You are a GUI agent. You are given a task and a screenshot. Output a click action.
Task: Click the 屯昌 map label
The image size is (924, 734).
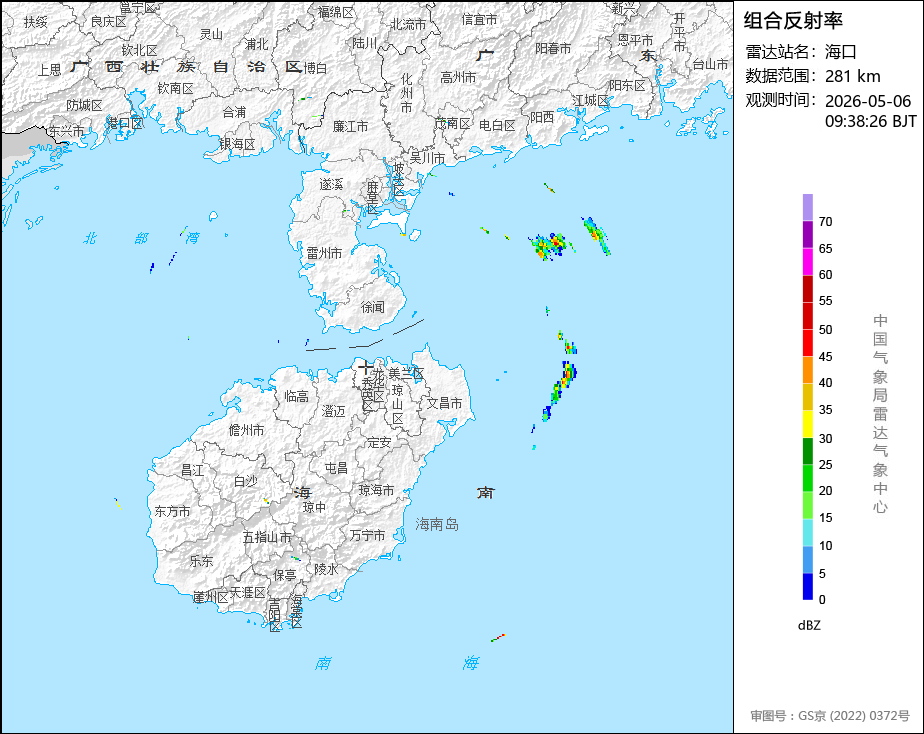[336, 468]
